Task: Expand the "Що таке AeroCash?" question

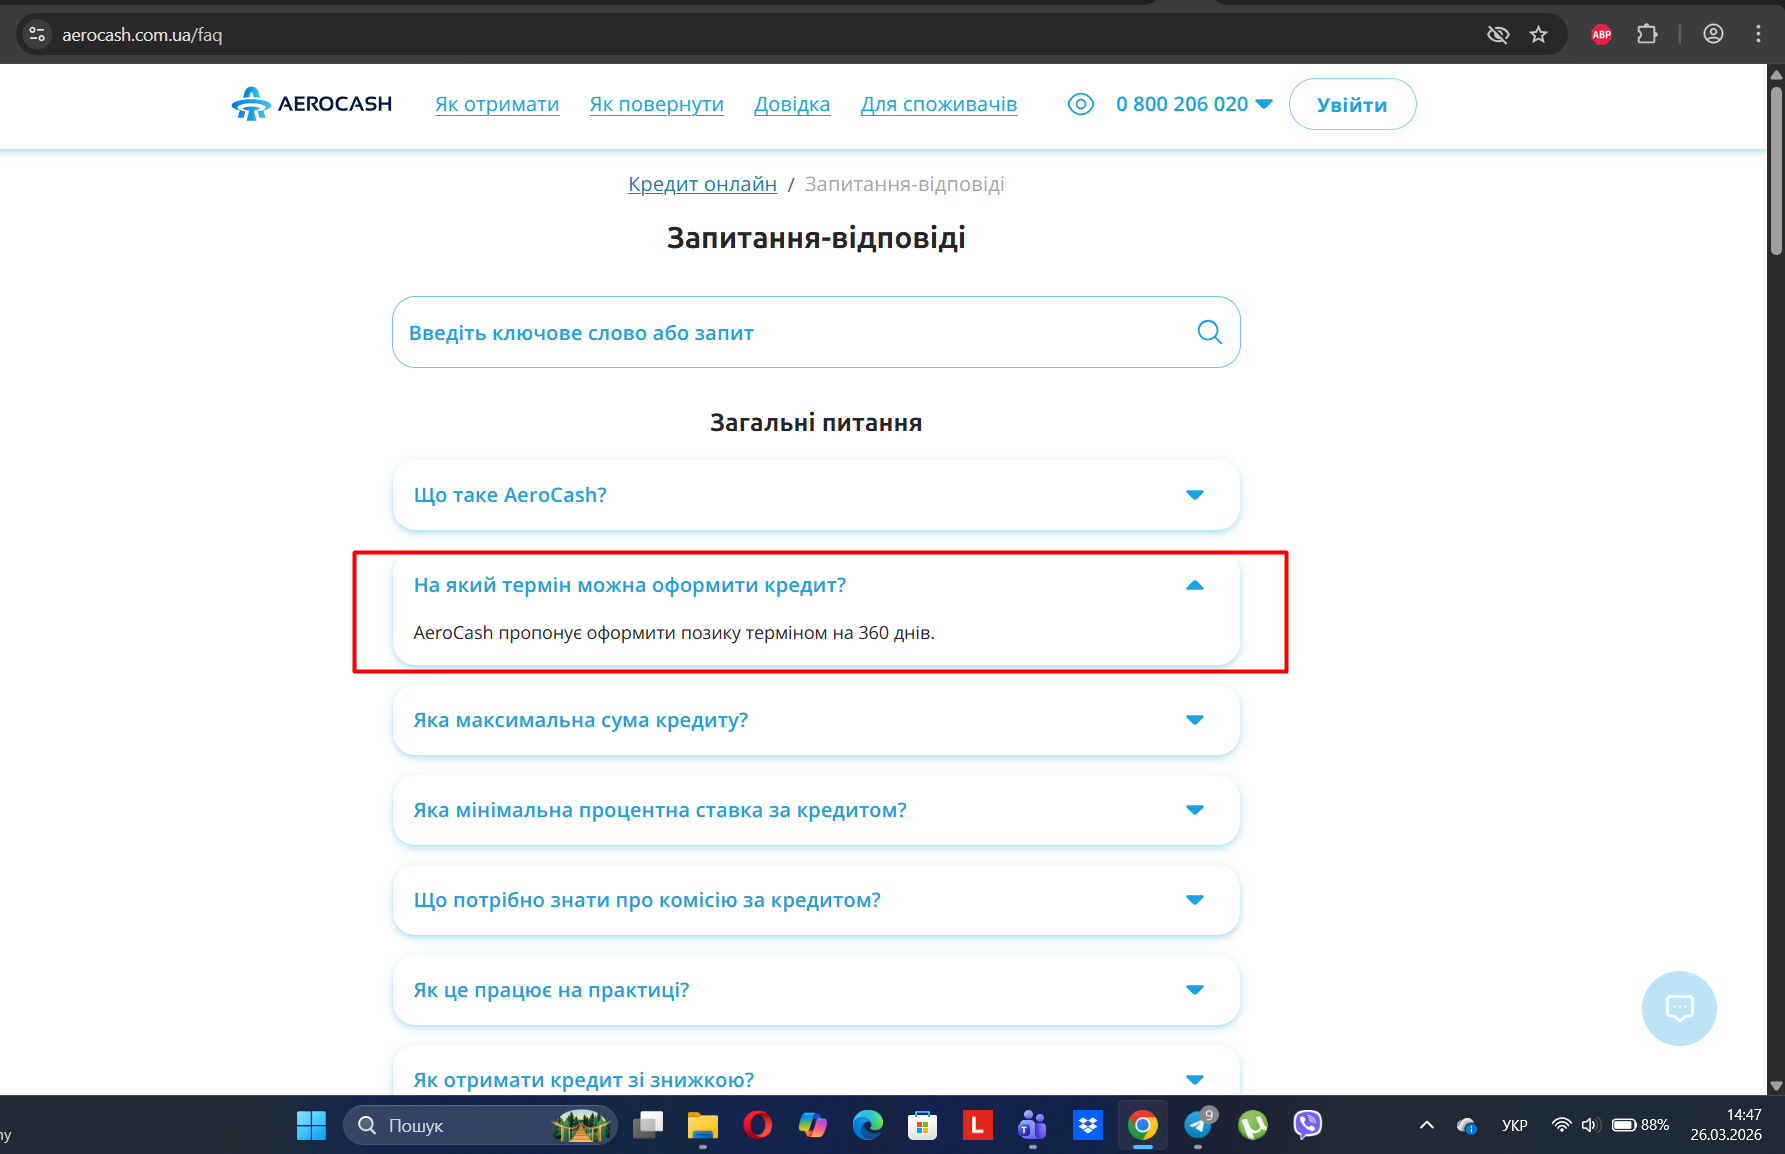Action: click(x=816, y=495)
